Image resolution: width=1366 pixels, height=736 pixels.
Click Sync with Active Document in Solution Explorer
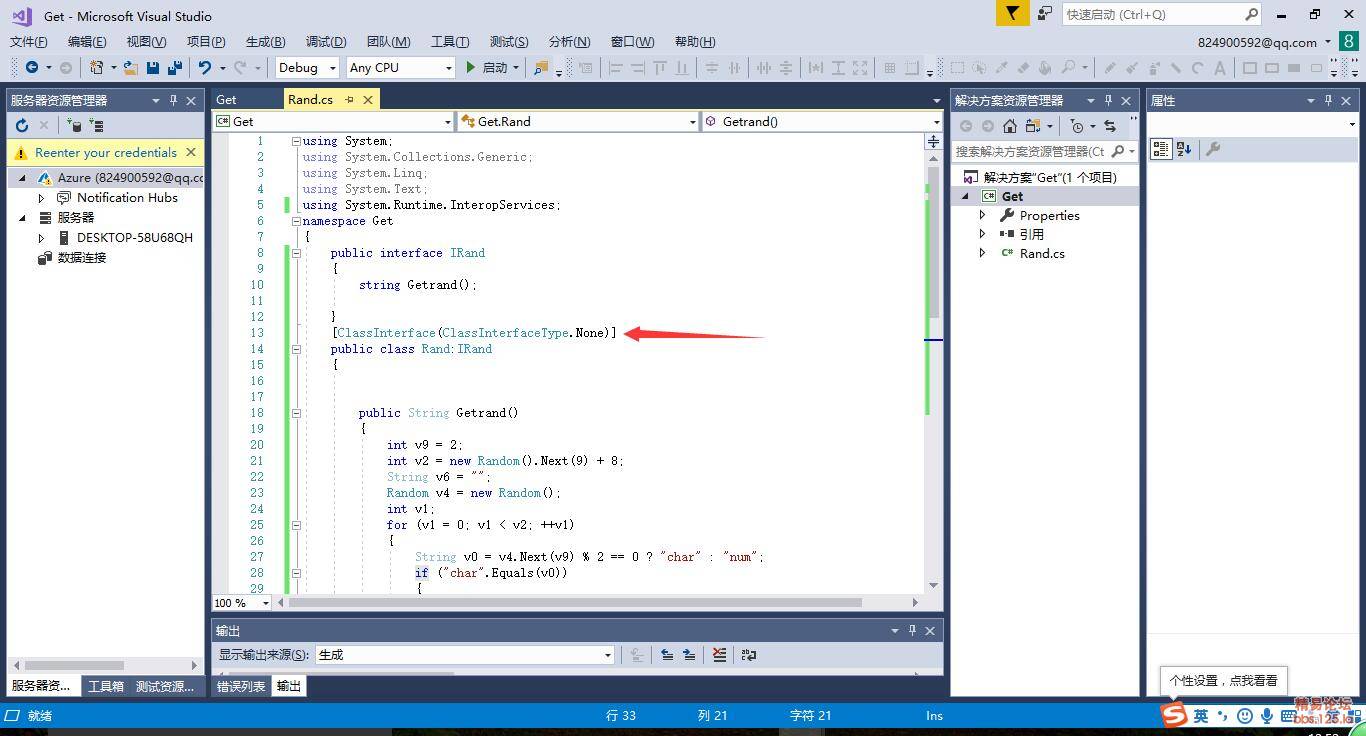click(1110, 126)
